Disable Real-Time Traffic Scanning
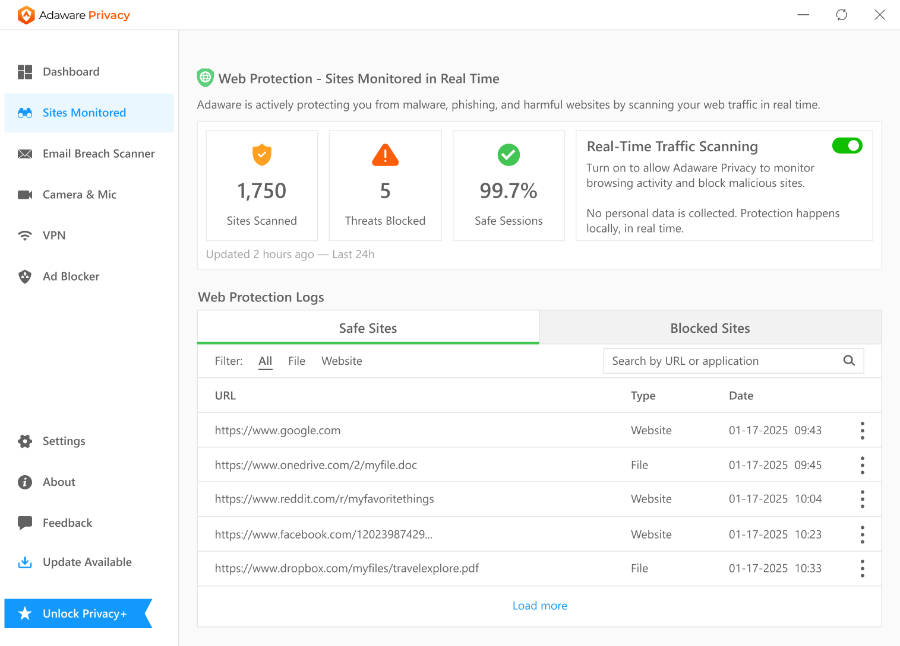Image resolution: width=900 pixels, height=646 pixels. point(847,145)
